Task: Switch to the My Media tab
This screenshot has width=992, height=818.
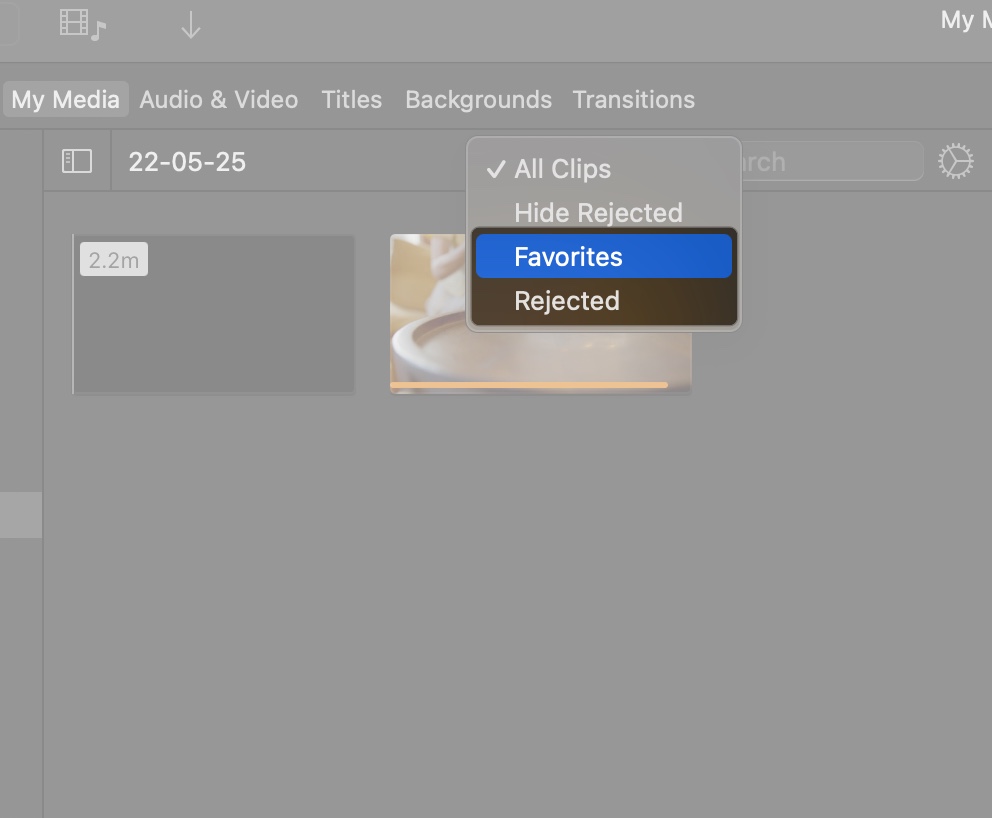Action: (x=64, y=99)
